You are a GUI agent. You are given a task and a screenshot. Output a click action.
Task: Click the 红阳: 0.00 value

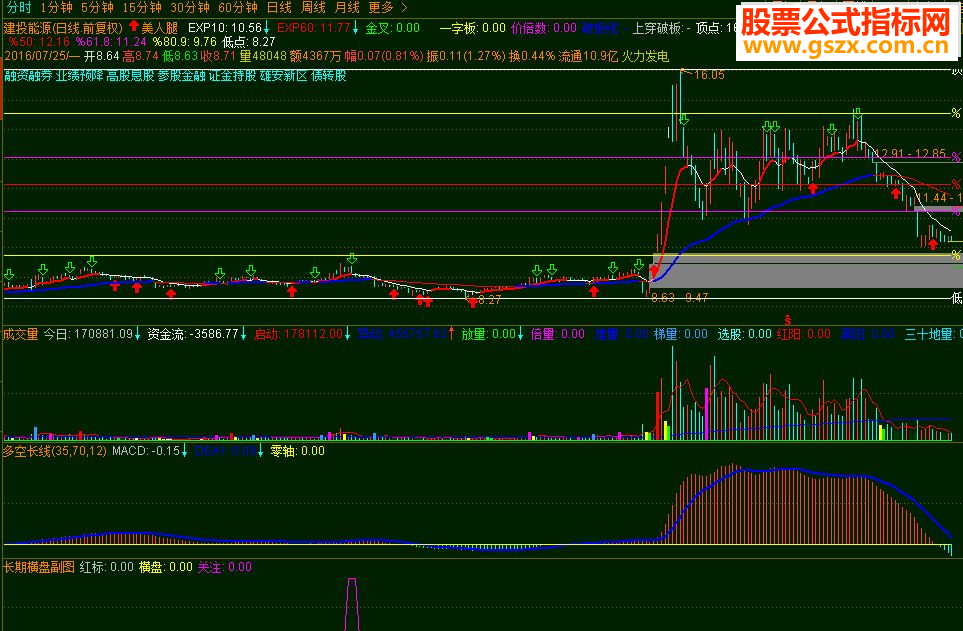803,334
